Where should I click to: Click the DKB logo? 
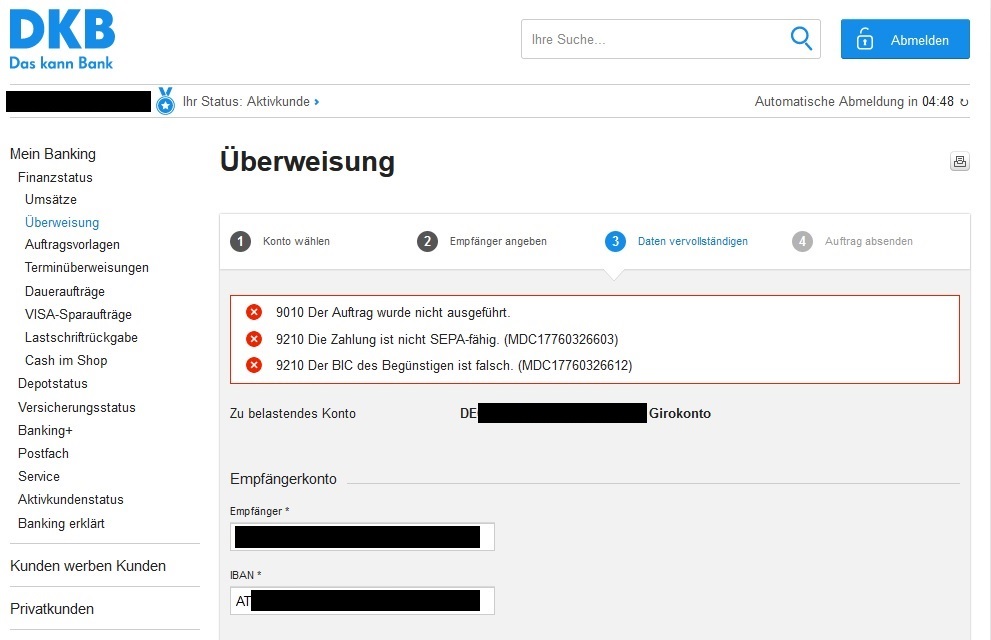(x=62, y=40)
